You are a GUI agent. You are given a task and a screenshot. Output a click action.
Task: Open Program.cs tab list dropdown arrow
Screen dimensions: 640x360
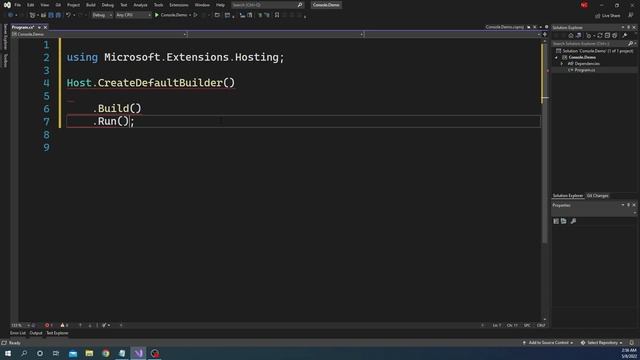(x=39, y=27)
